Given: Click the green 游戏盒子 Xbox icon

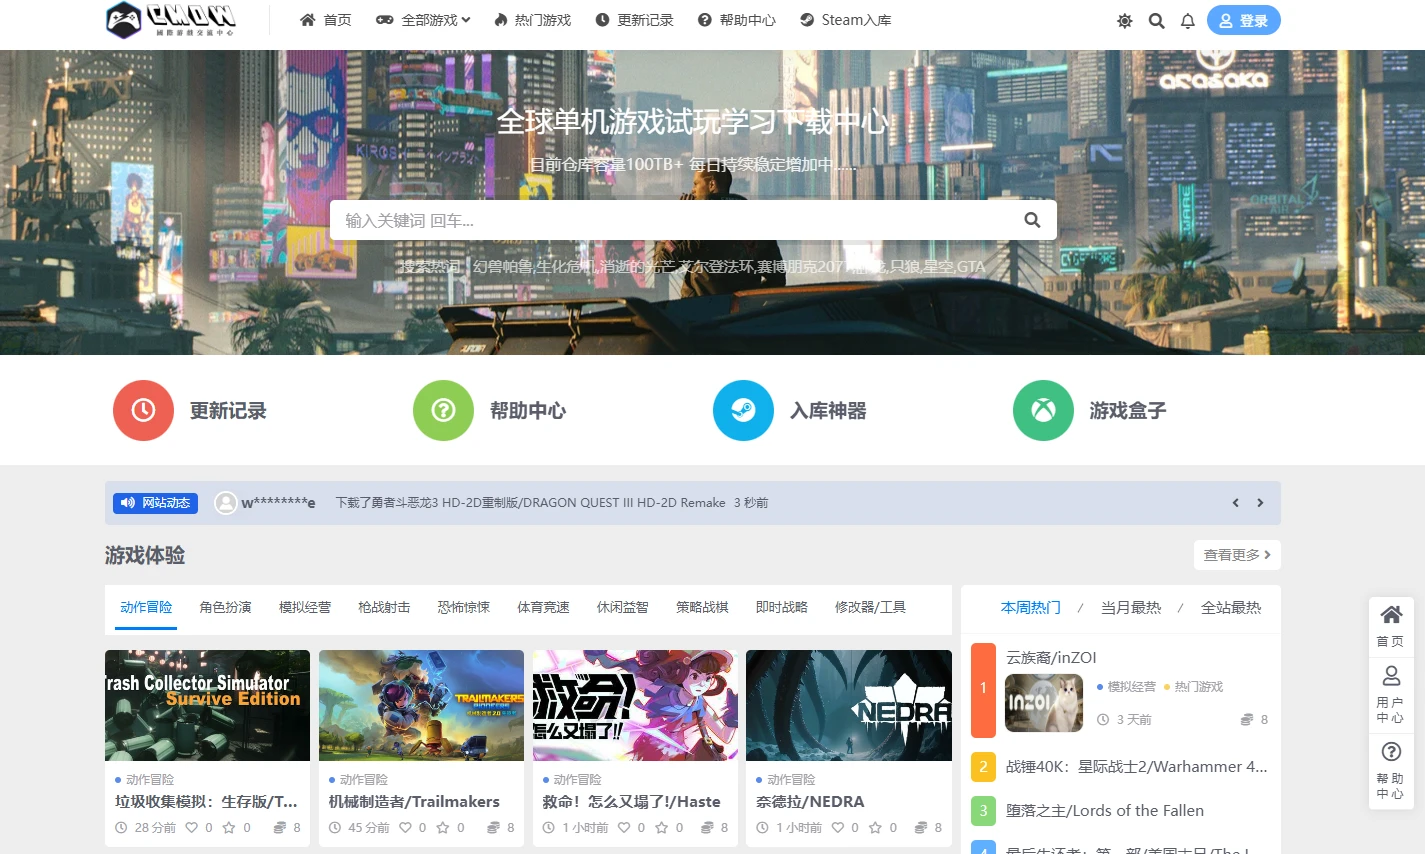Looking at the screenshot, I should tap(1043, 410).
